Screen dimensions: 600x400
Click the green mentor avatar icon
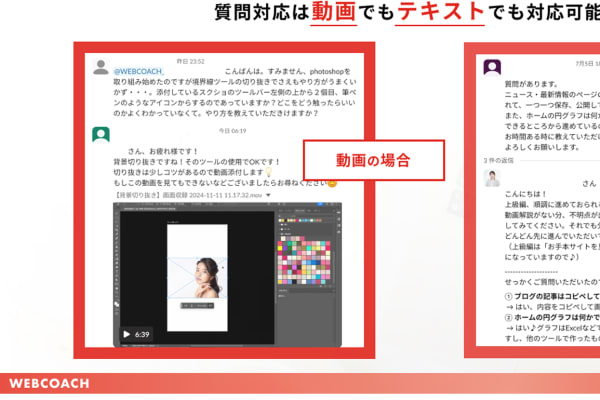[x=100, y=134]
